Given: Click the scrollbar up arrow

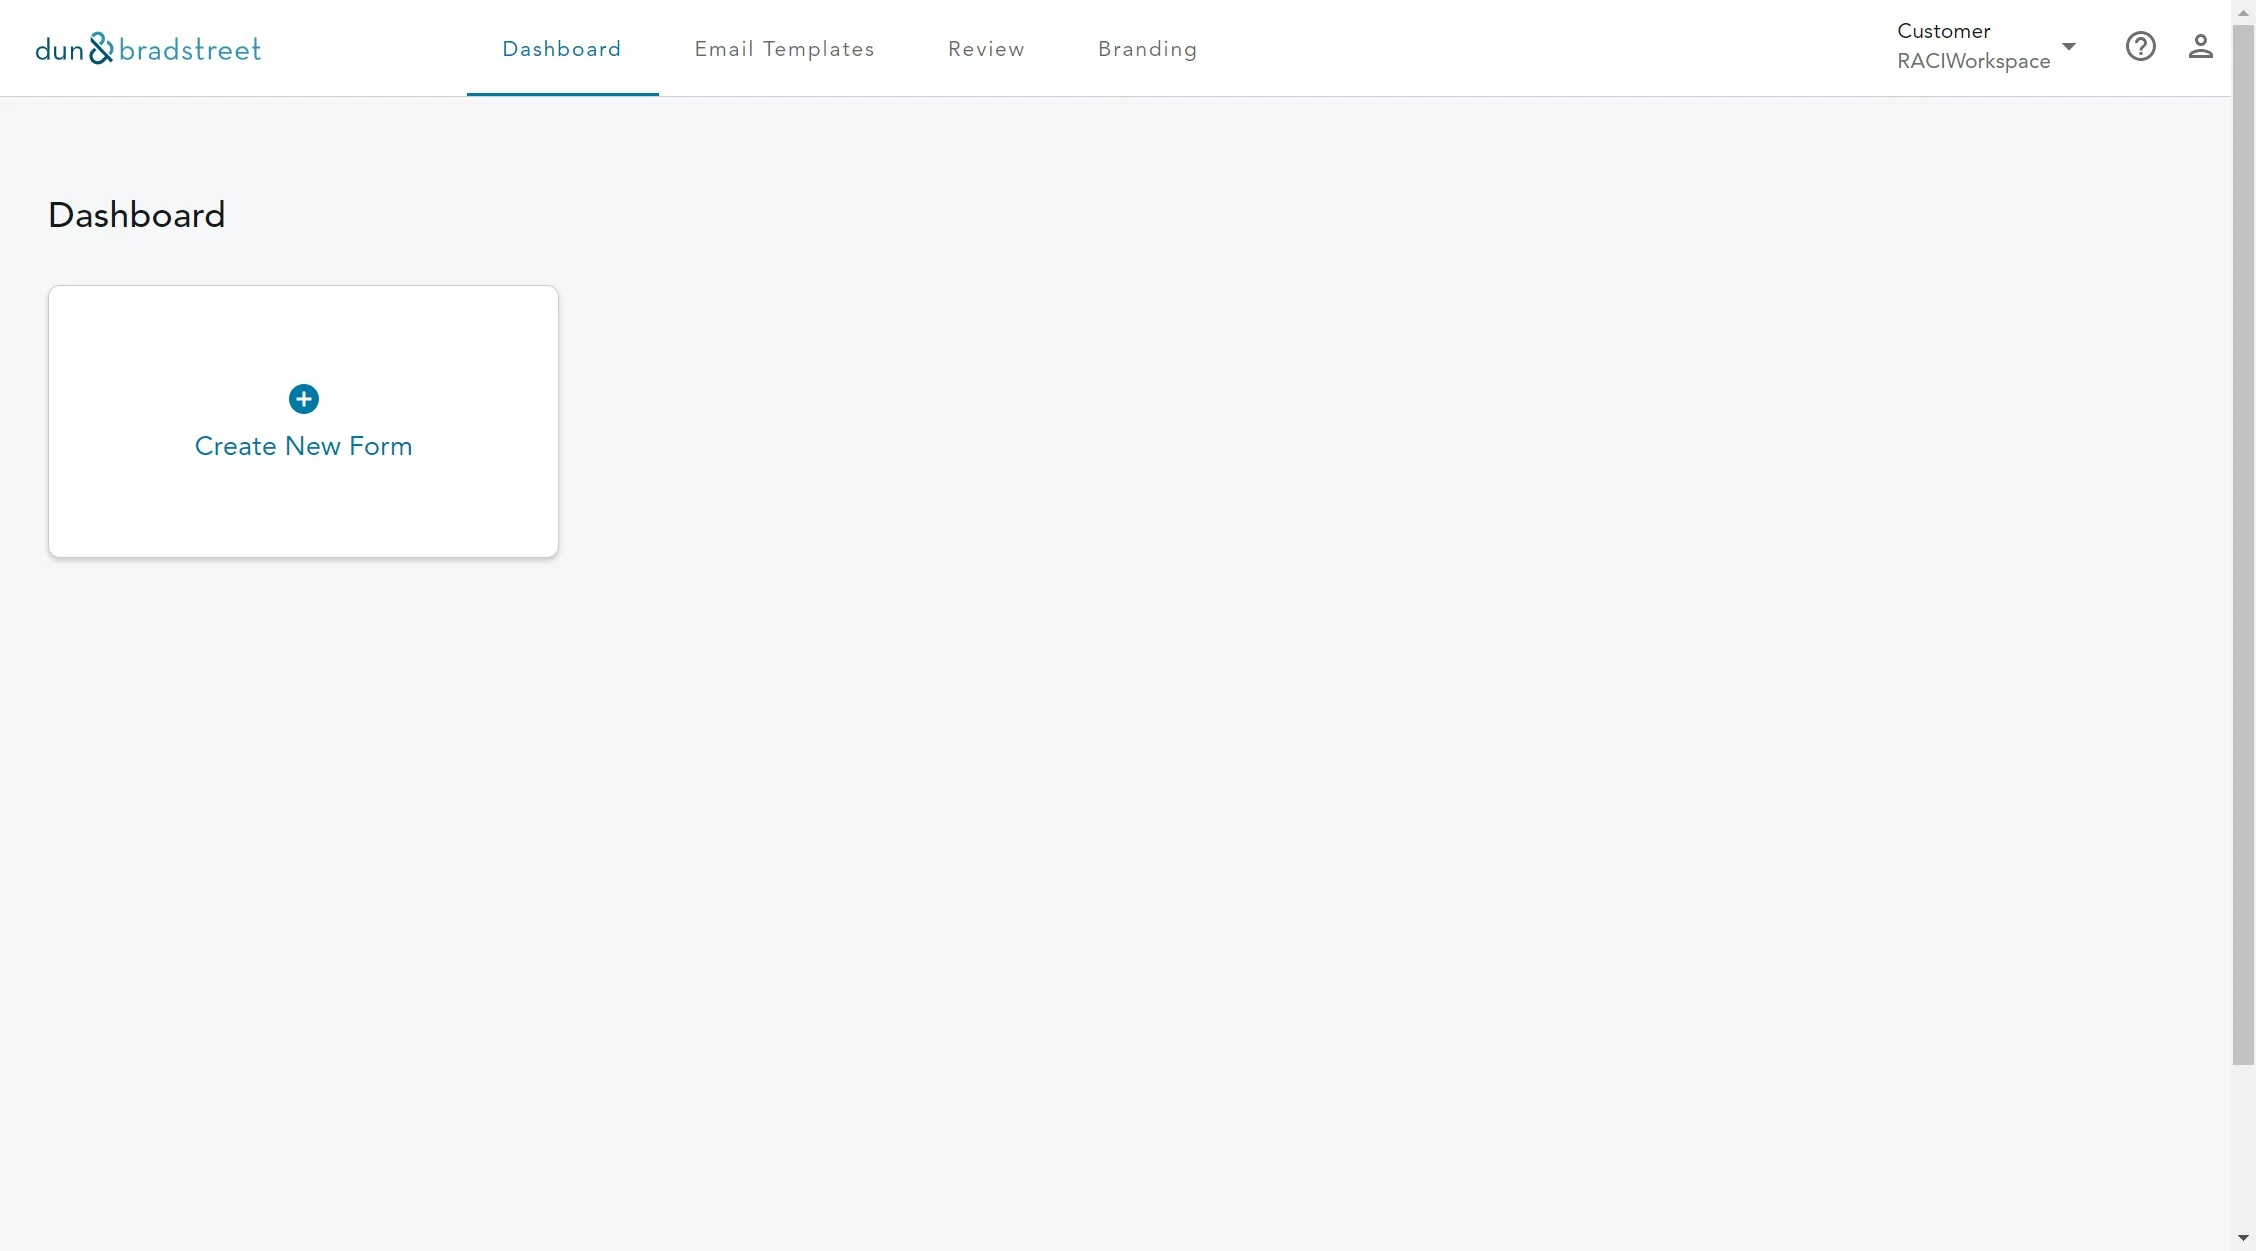Looking at the screenshot, I should (x=2243, y=11).
